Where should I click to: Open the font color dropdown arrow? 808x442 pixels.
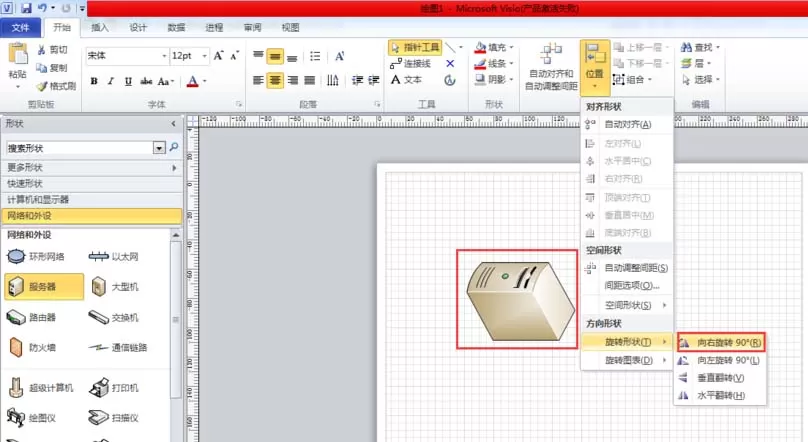tap(205, 81)
